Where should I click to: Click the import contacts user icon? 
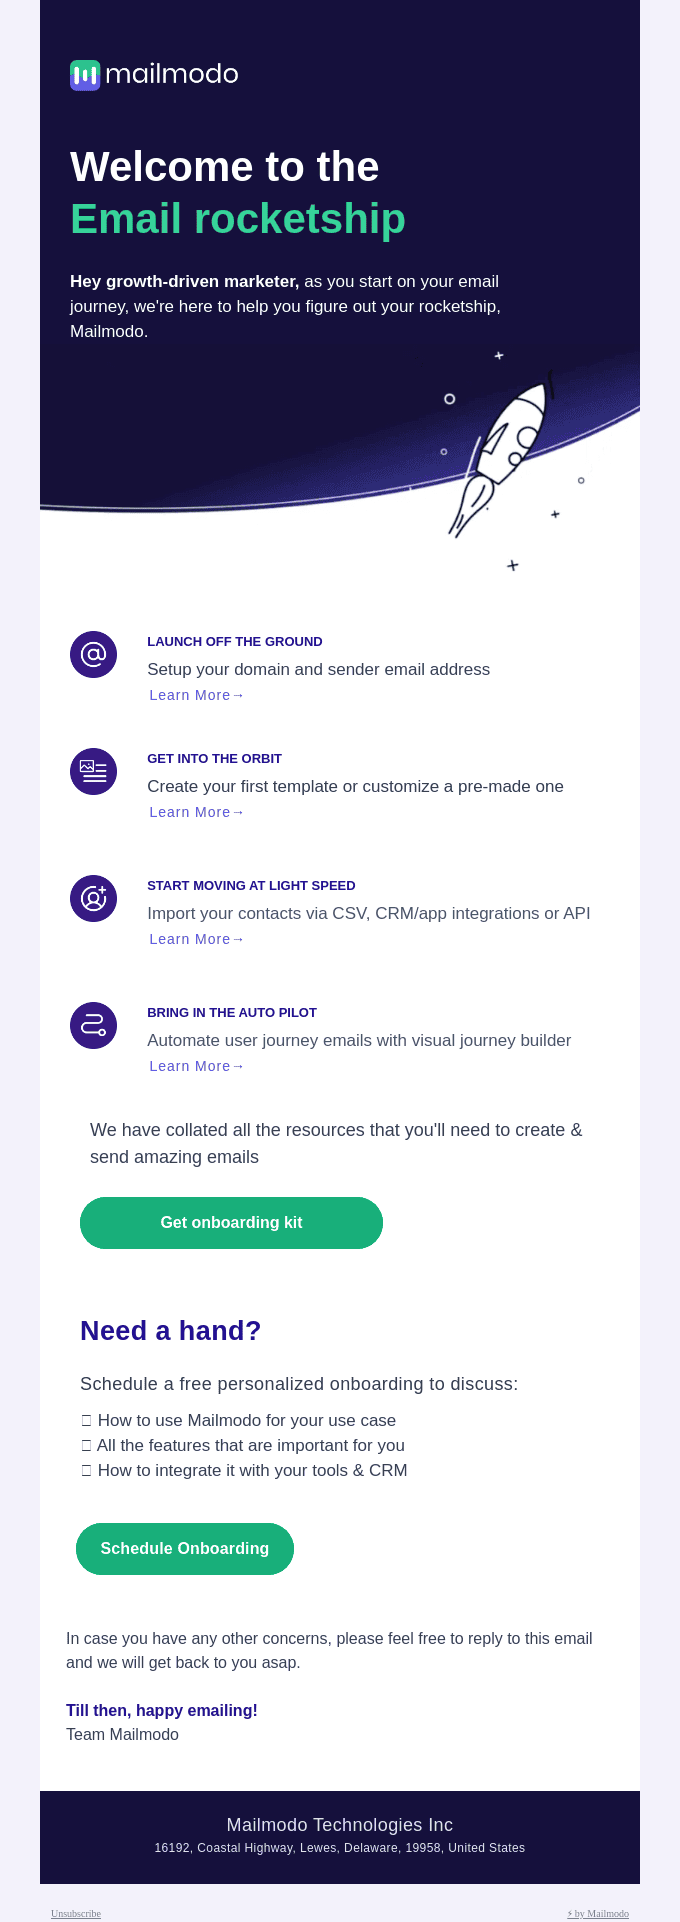(x=93, y=898)
